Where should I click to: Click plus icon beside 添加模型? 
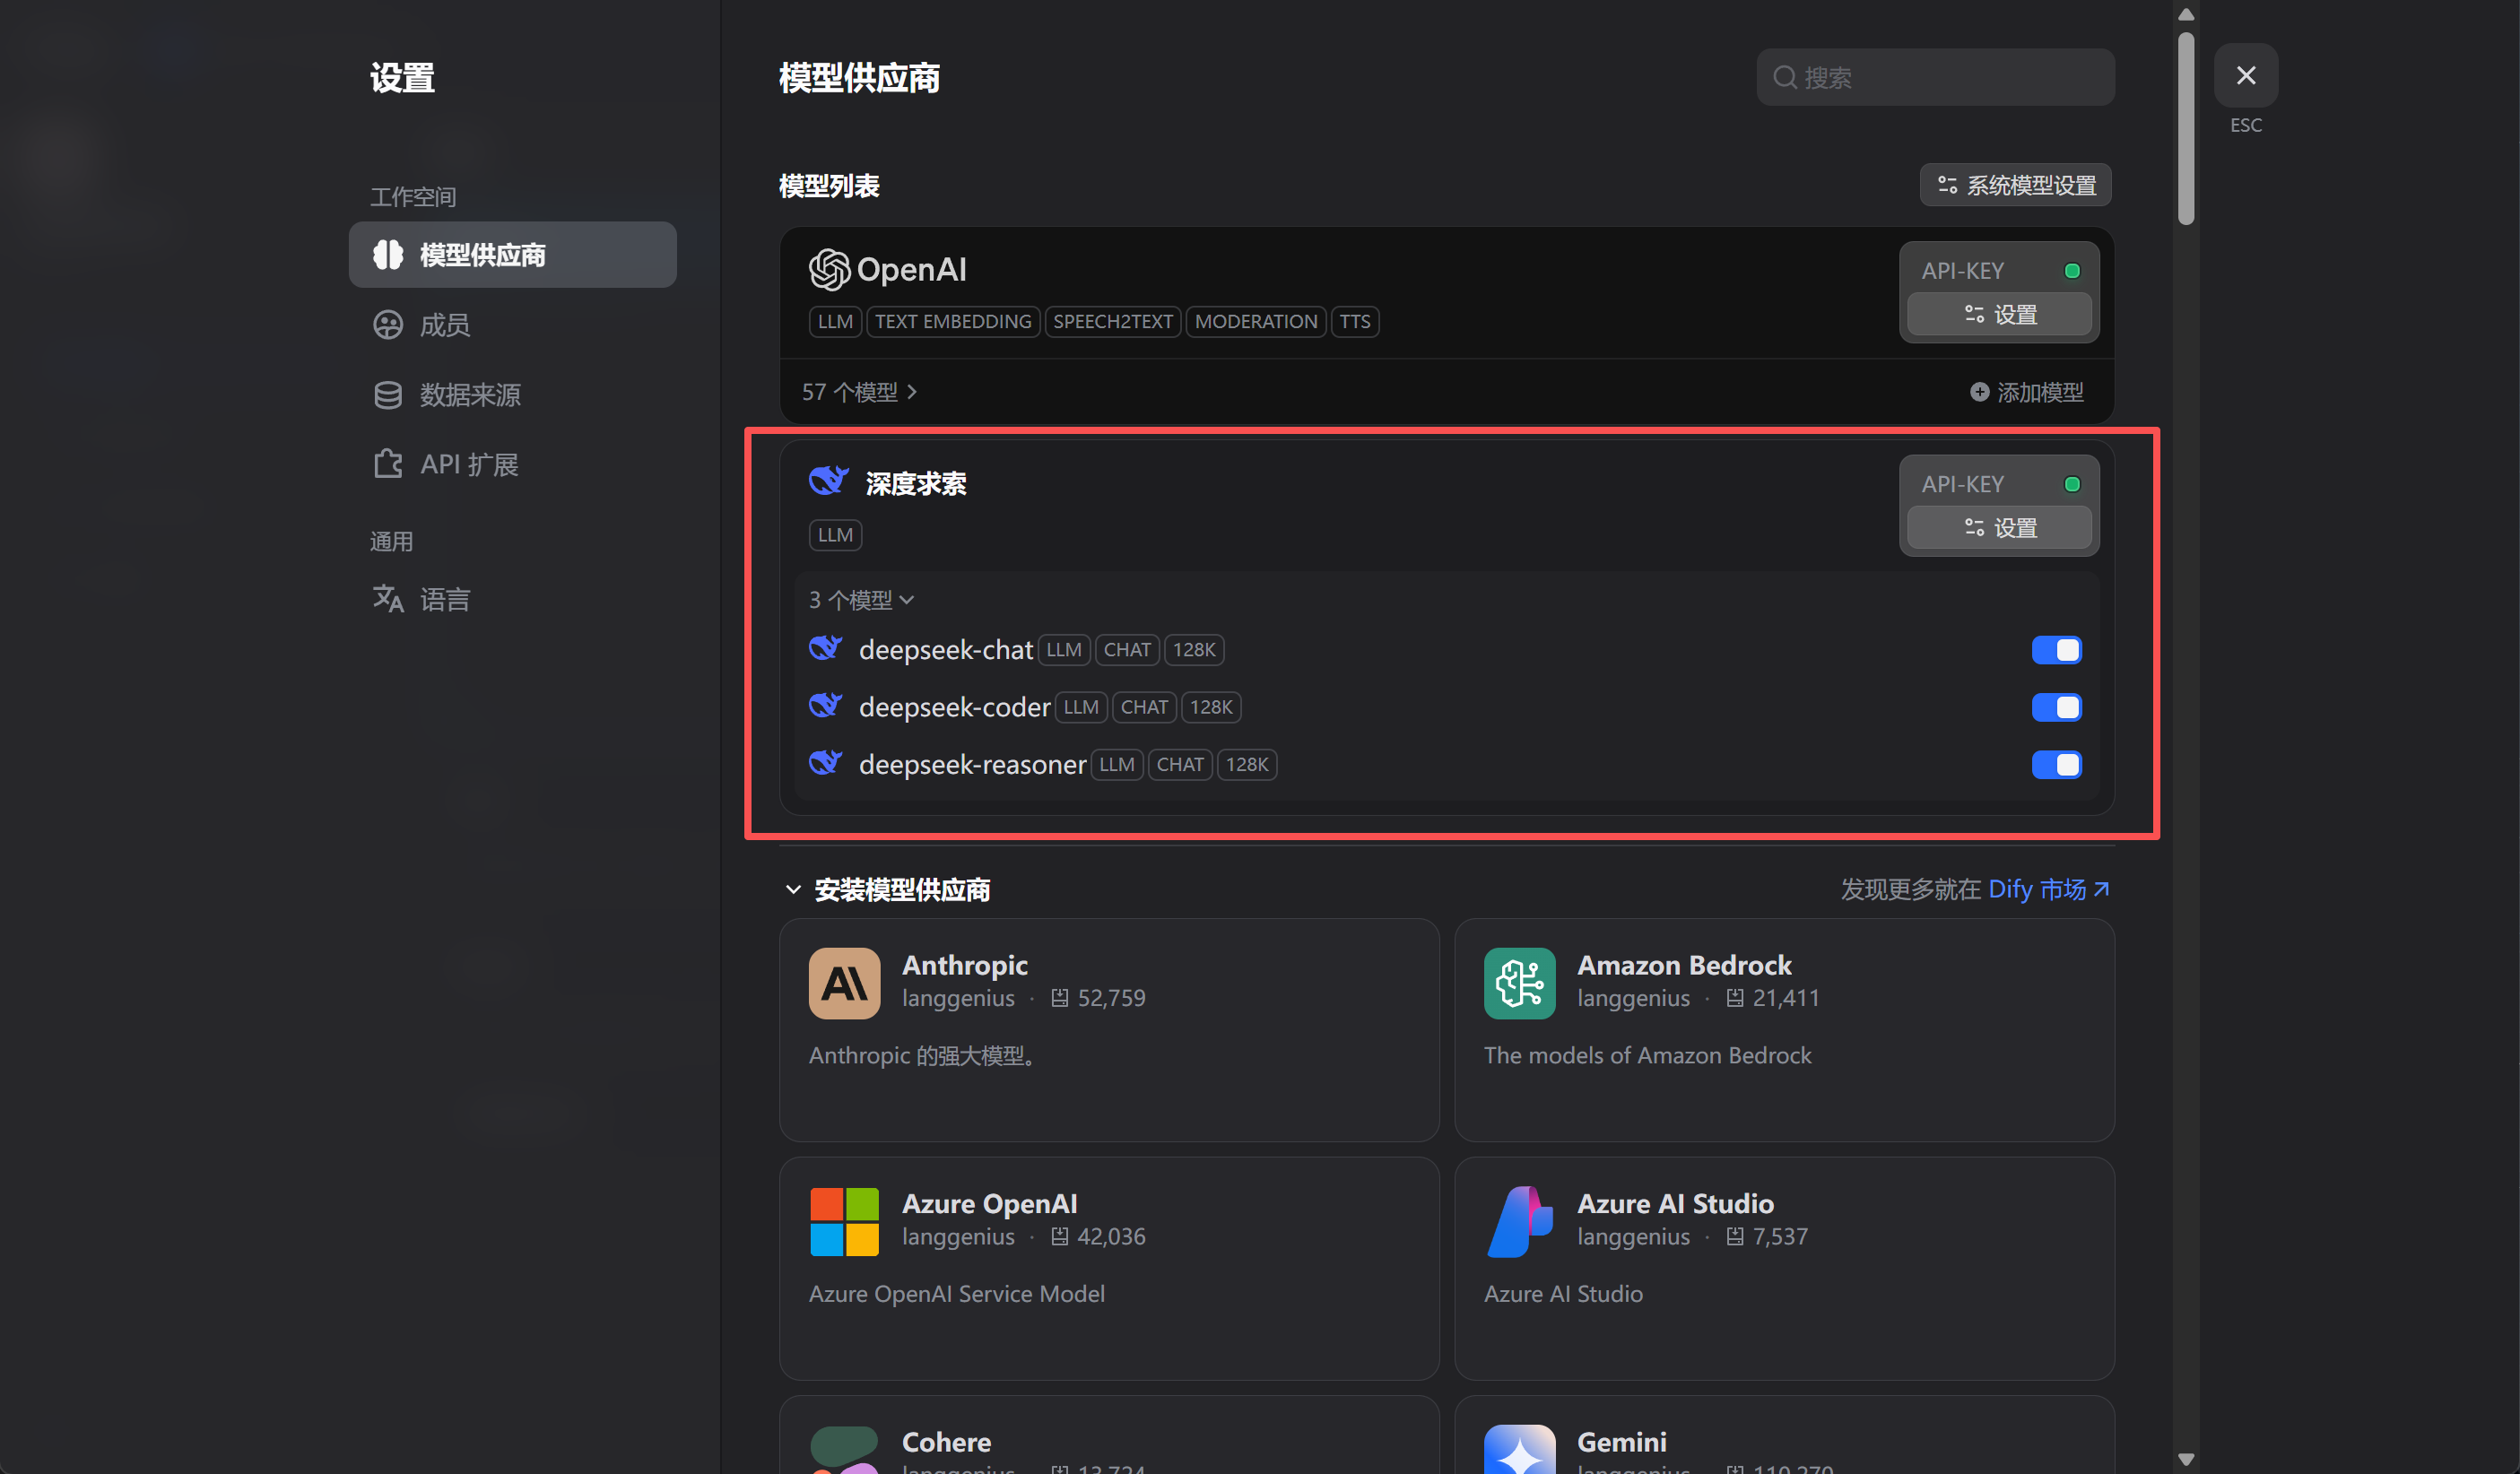(1979, 391)
